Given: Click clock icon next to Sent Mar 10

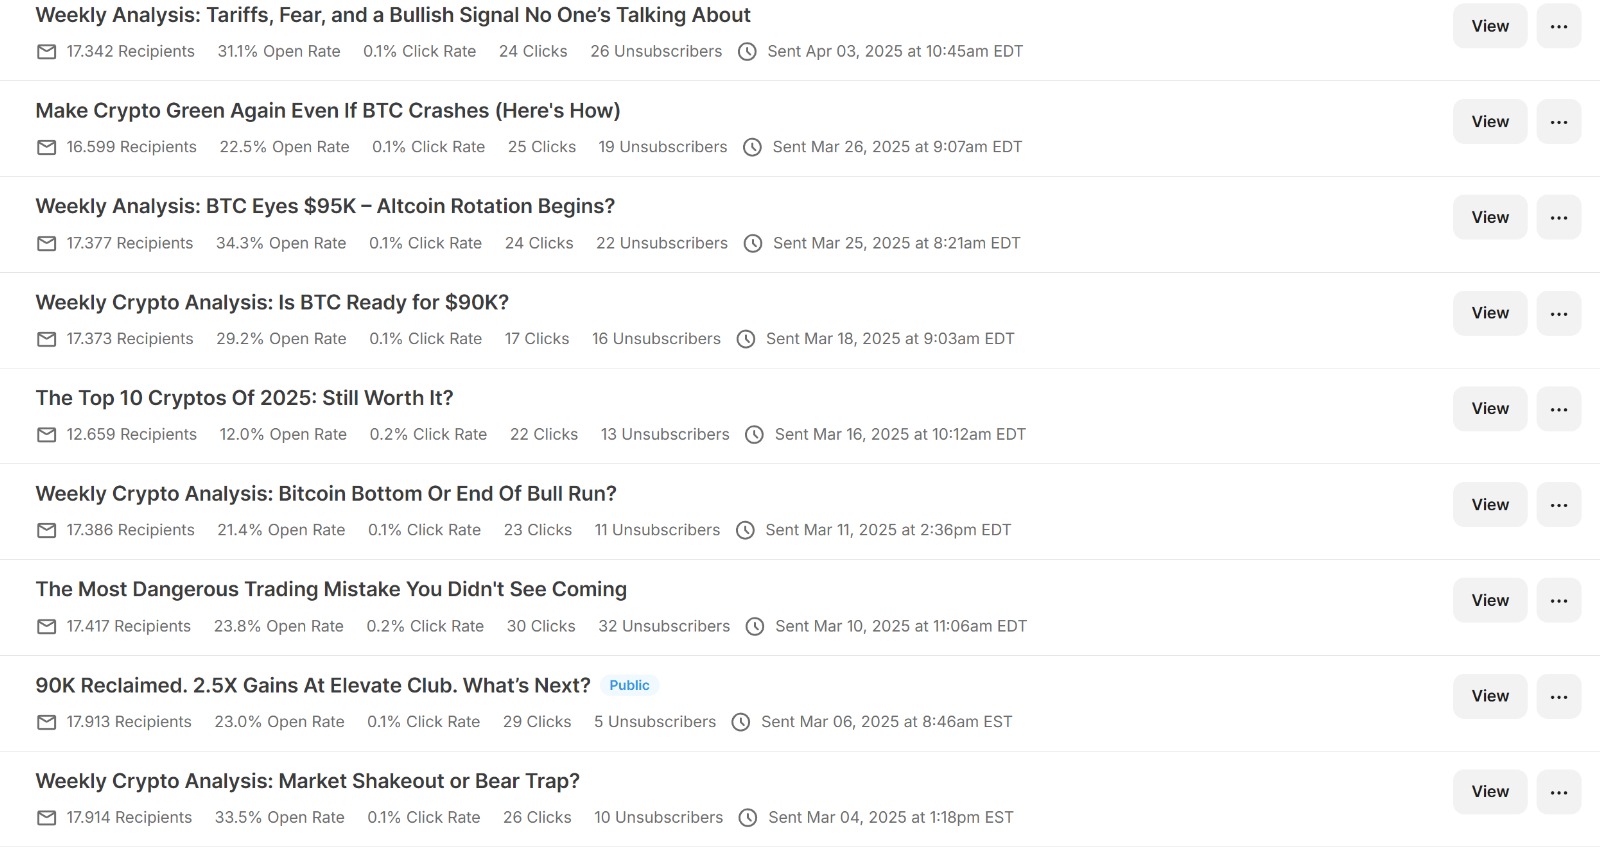Looking at the screenshot, I should (x=755, y=627).
